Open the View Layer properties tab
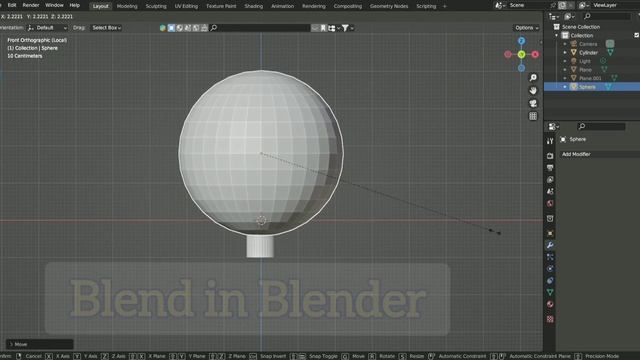The width and height of the screenshot is (640, 360). pyautogui.click(x=550, y=180)
